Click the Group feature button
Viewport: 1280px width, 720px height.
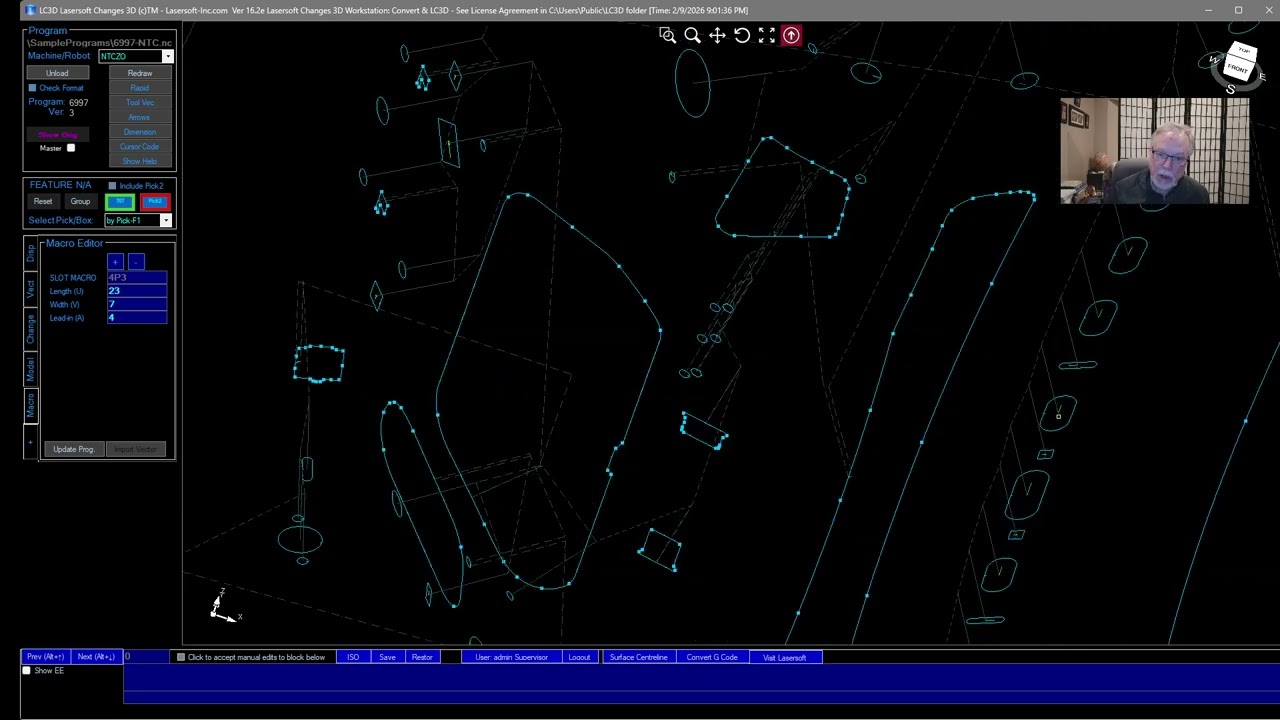[80, 201]
